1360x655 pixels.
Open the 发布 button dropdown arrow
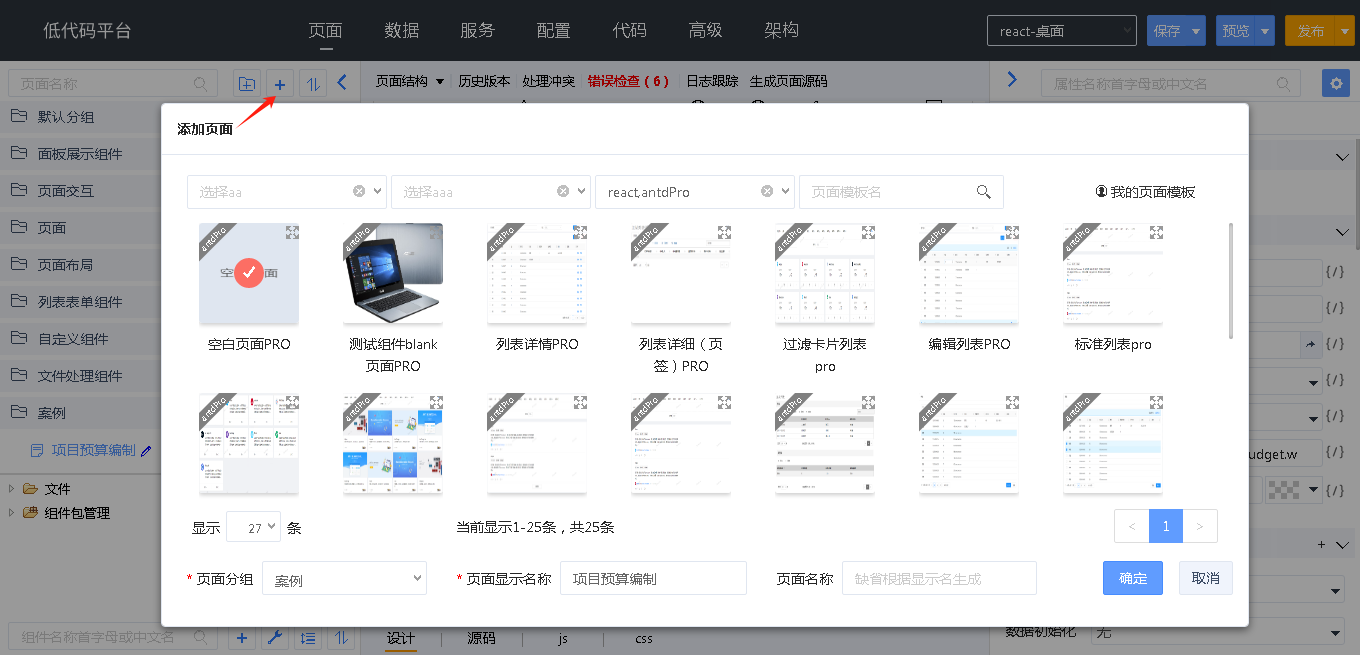tap(1343, 31)
